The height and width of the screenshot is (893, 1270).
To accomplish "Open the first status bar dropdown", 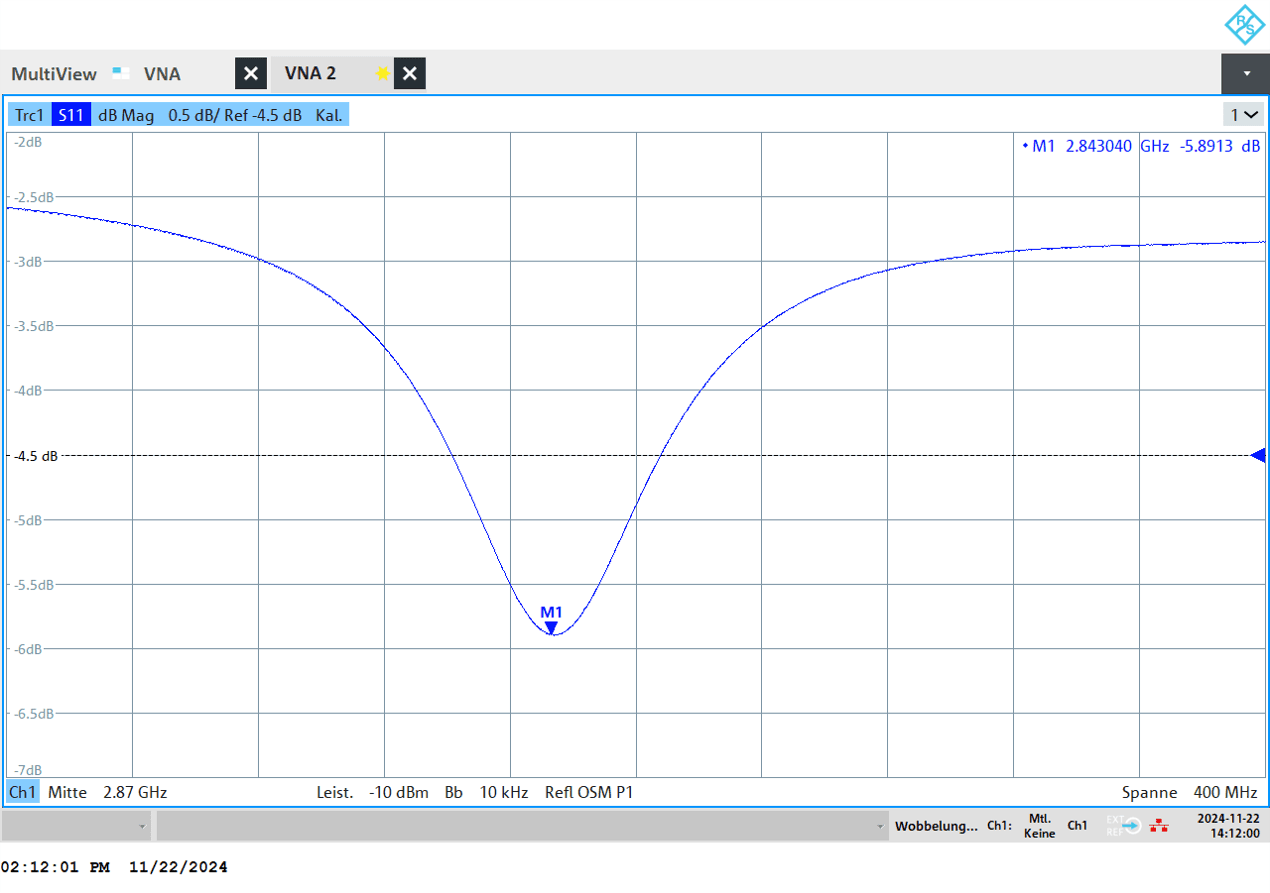I will point(78,826).
